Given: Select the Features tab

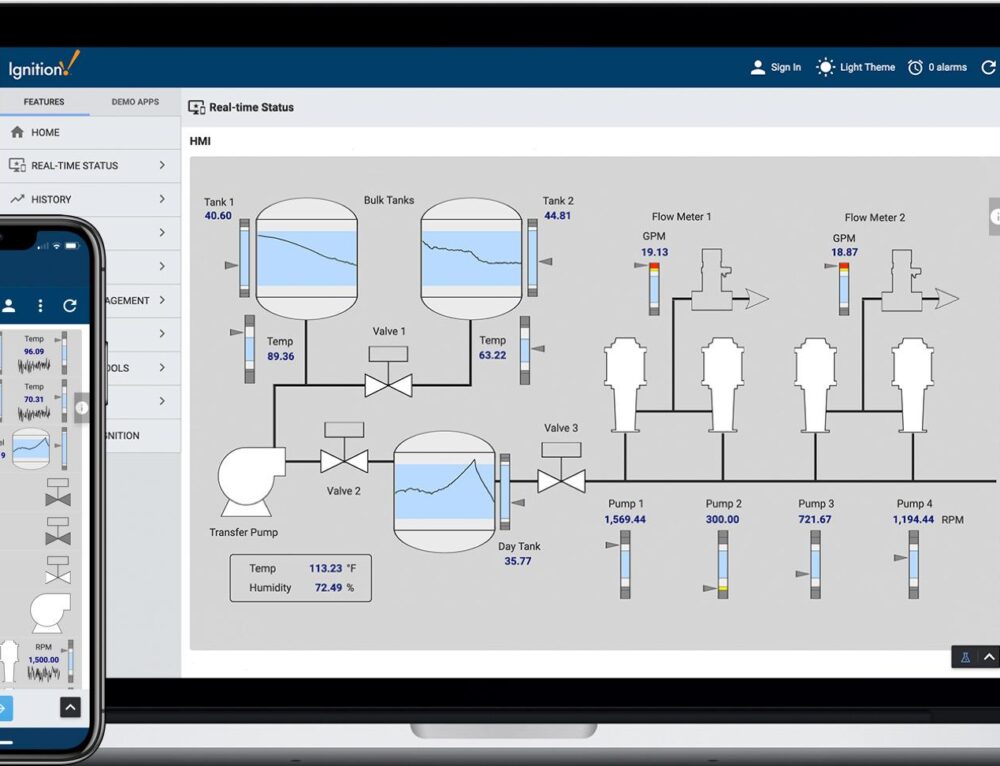Looking at the screenshot, I should click(45, 101).
